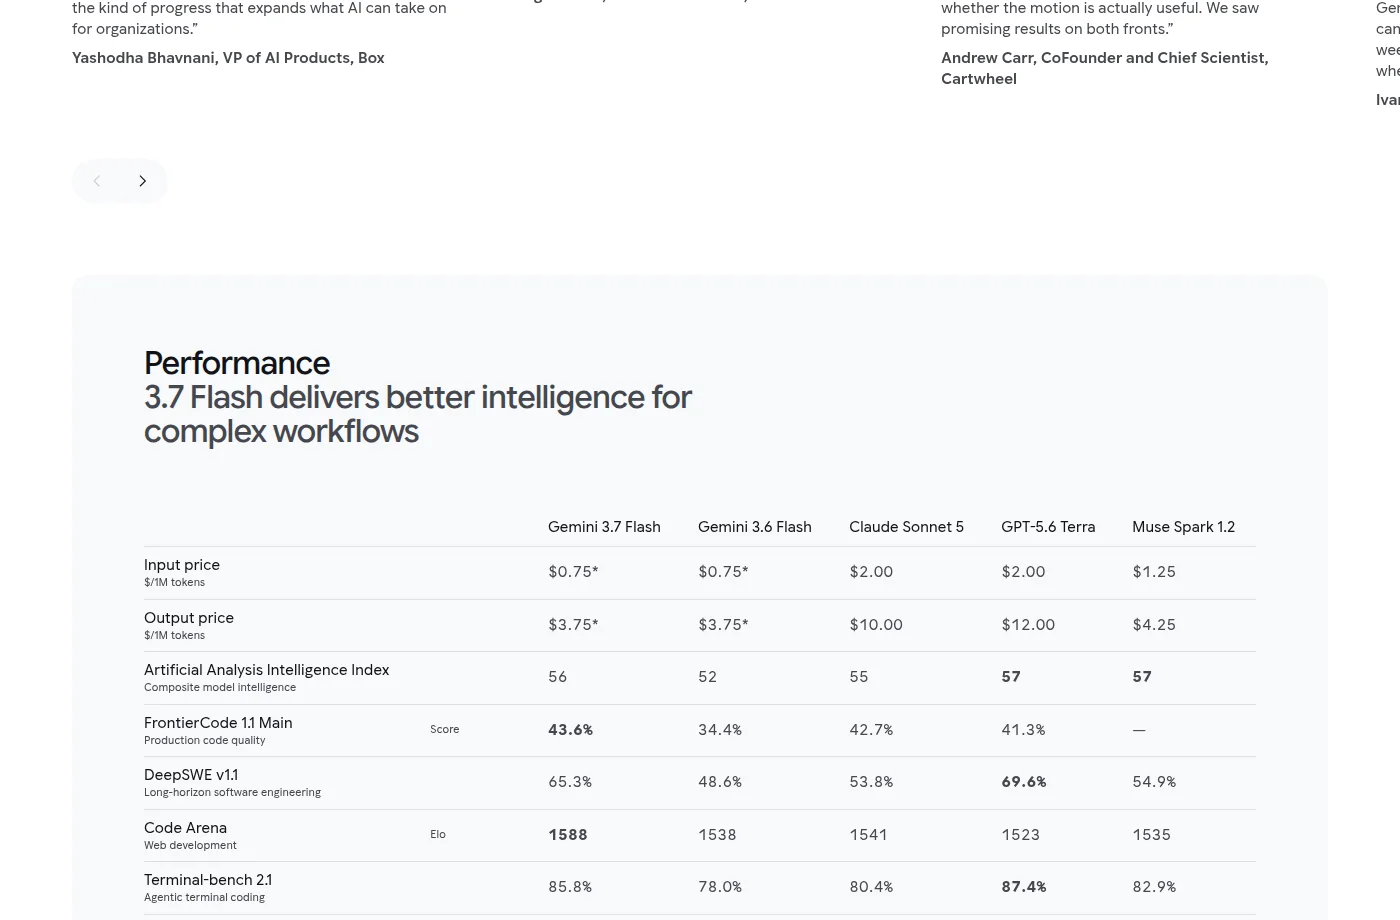The image size is (1400, 920).
Task: Click the 78.0% Terminal-bench value
Action: pos(720,887)
